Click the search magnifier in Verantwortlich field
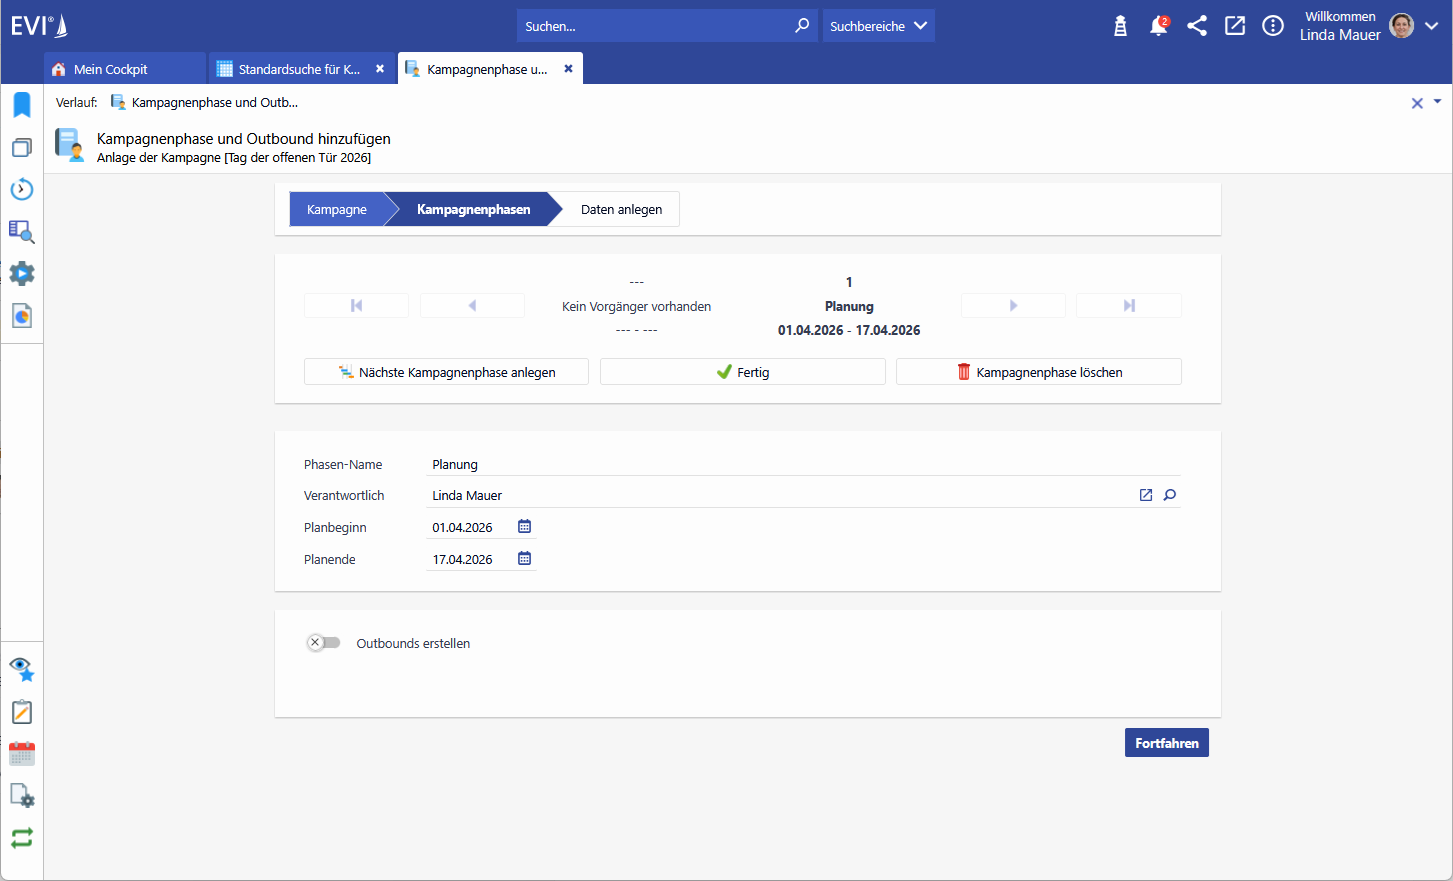The height and width of the screenshot is (881, 1453). 1169,495
